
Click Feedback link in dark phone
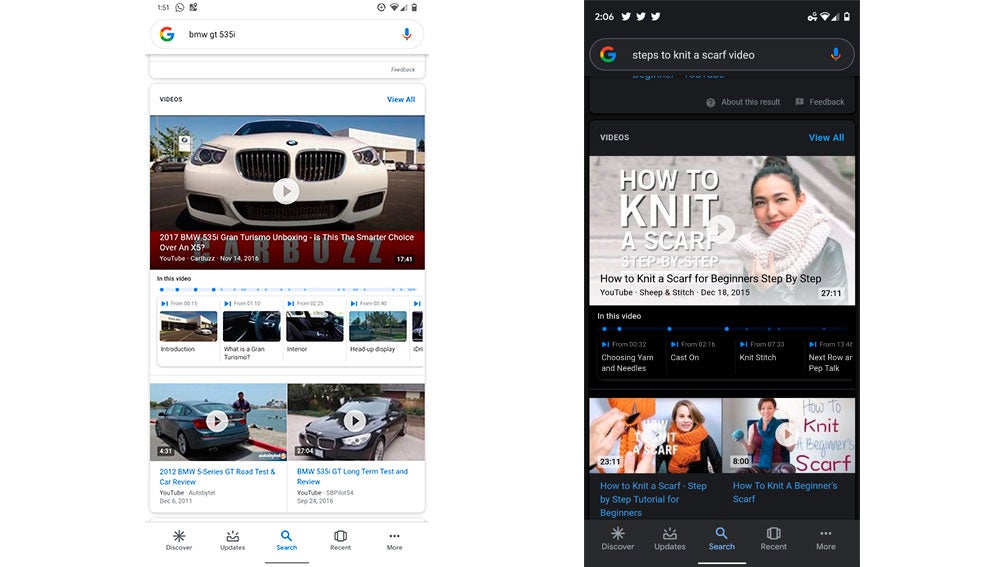click(820, 102)
